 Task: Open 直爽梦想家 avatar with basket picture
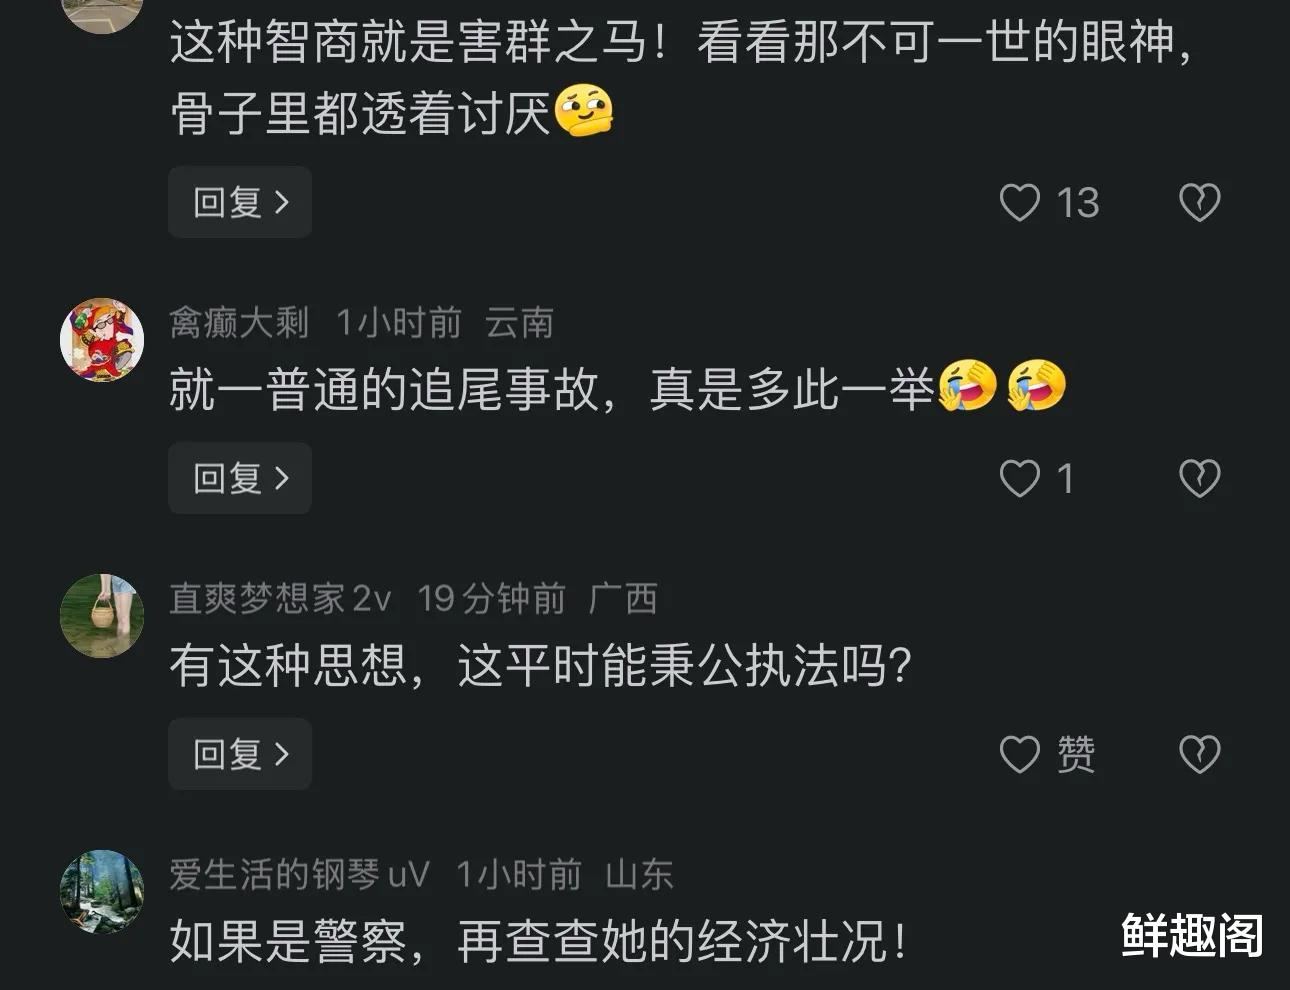click(x=102, y=616)
